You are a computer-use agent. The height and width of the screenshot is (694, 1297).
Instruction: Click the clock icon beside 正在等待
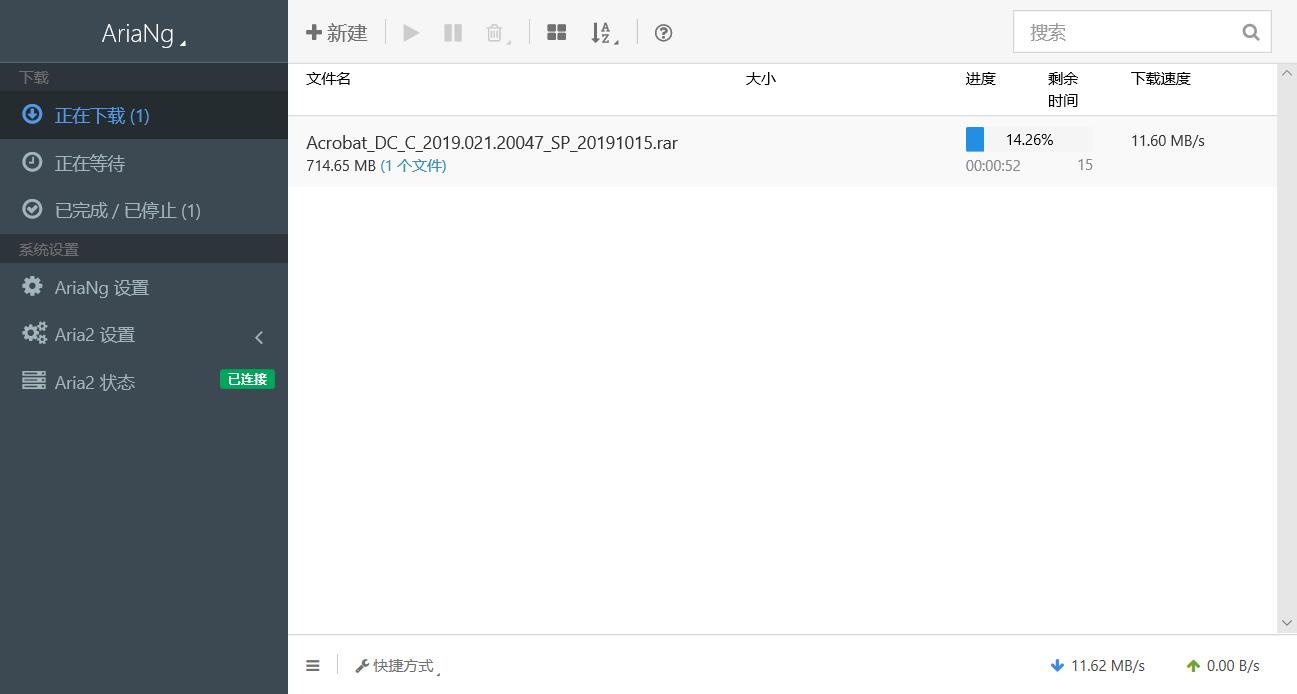(32, 161)
